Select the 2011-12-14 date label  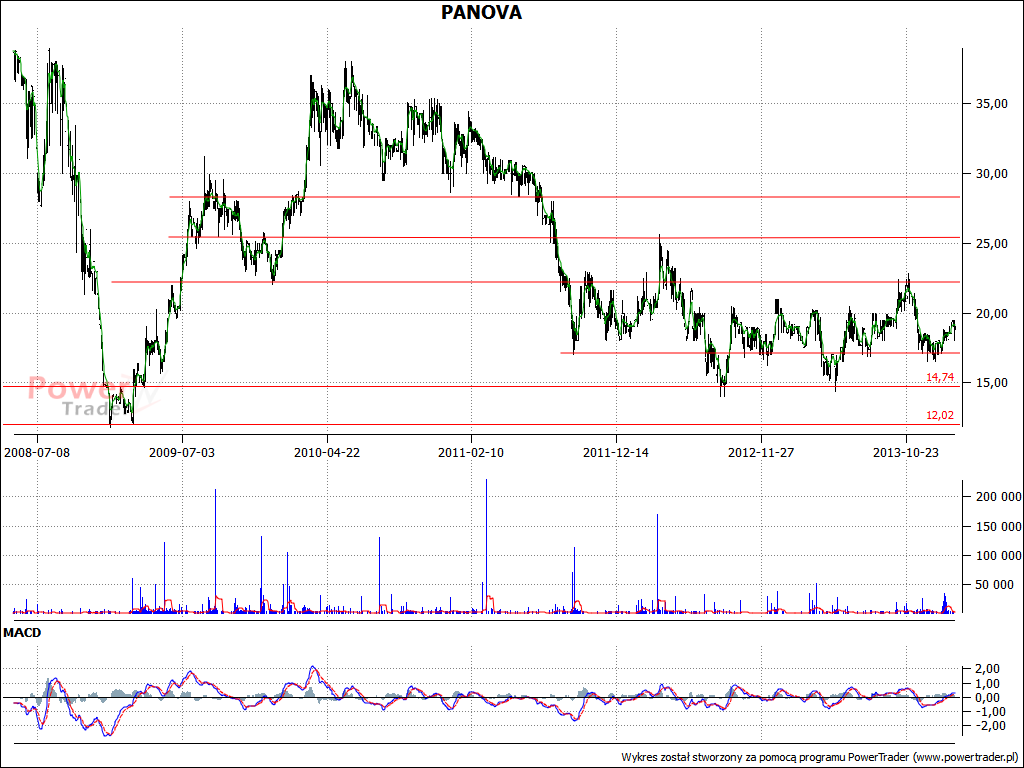[x=616, y=453]
